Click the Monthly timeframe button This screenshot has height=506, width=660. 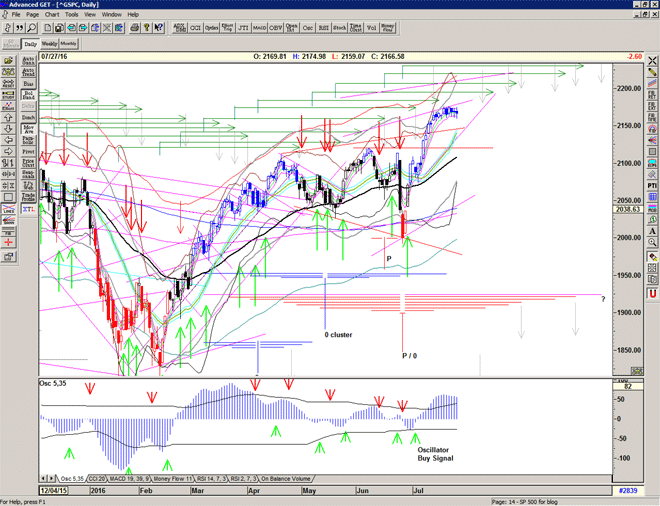(x=69, y=44)
